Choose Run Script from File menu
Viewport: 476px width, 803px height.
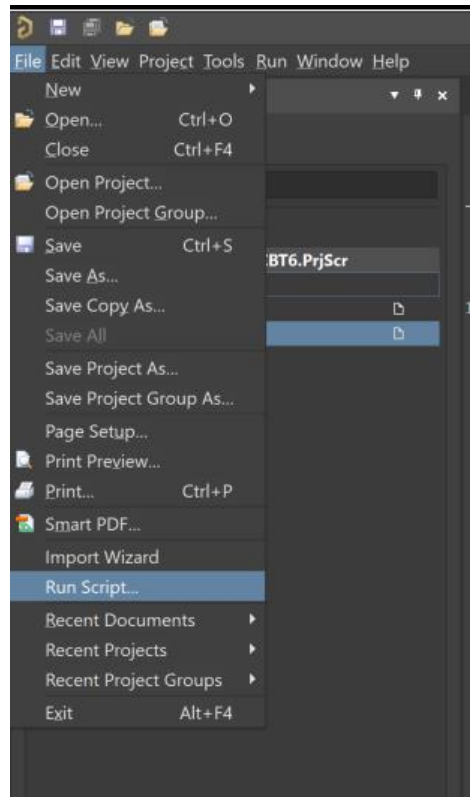137,587
